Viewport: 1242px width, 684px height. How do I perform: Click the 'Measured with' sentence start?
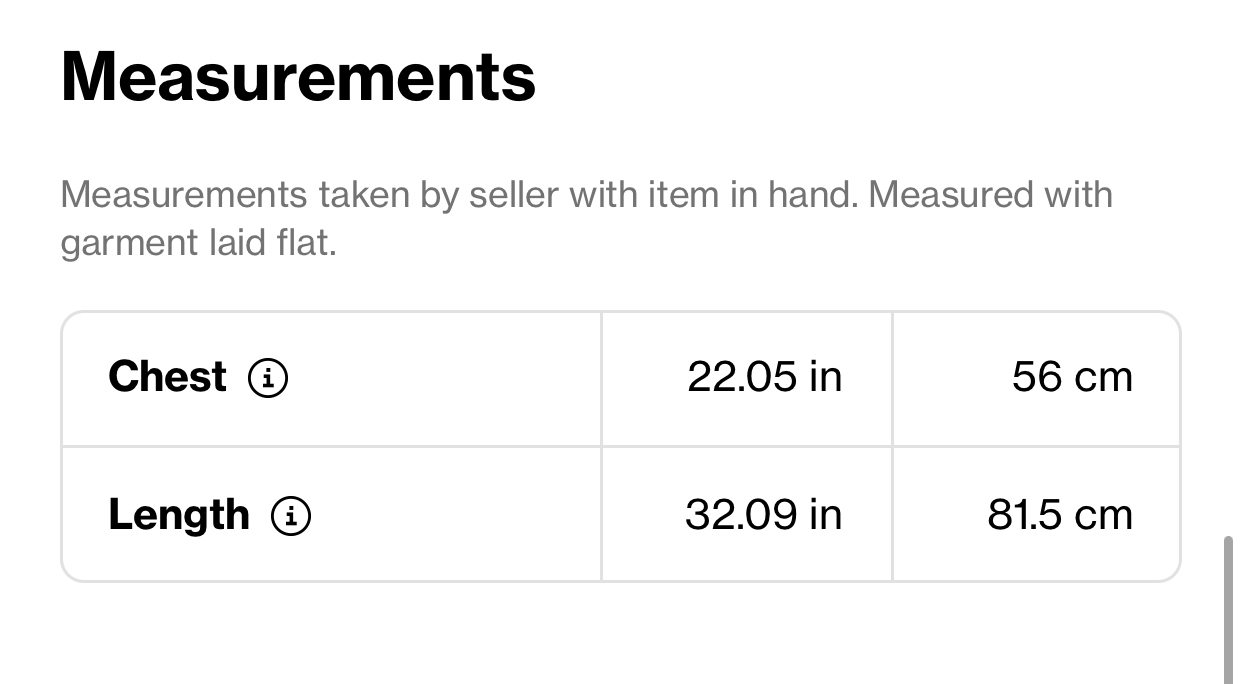click(990, 194)
